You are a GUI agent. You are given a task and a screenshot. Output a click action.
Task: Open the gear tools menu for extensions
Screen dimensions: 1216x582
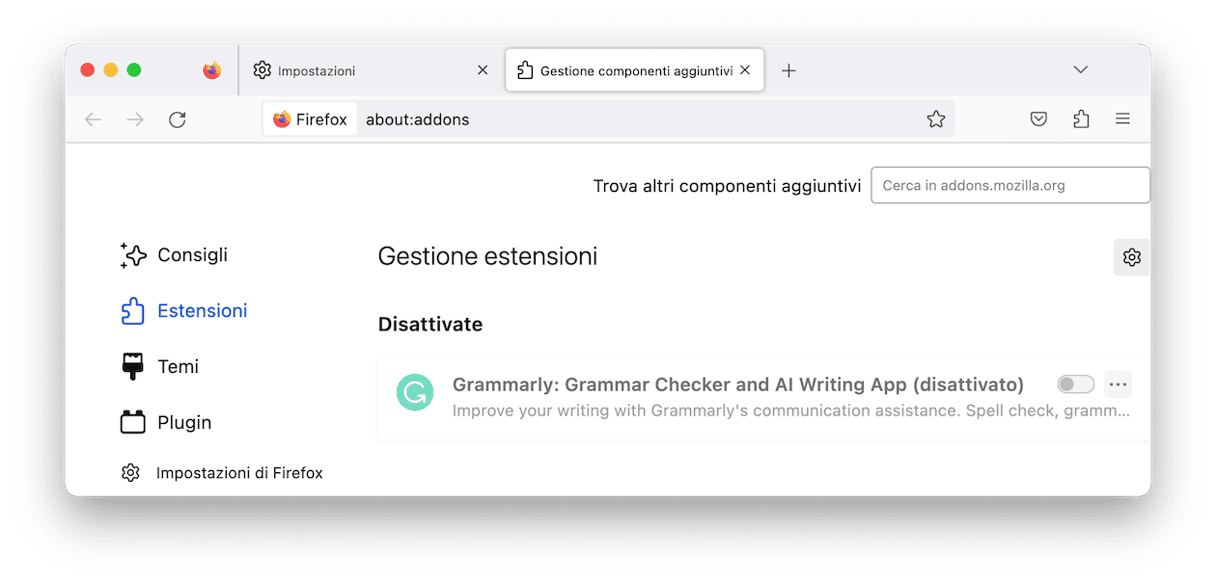1132,257
